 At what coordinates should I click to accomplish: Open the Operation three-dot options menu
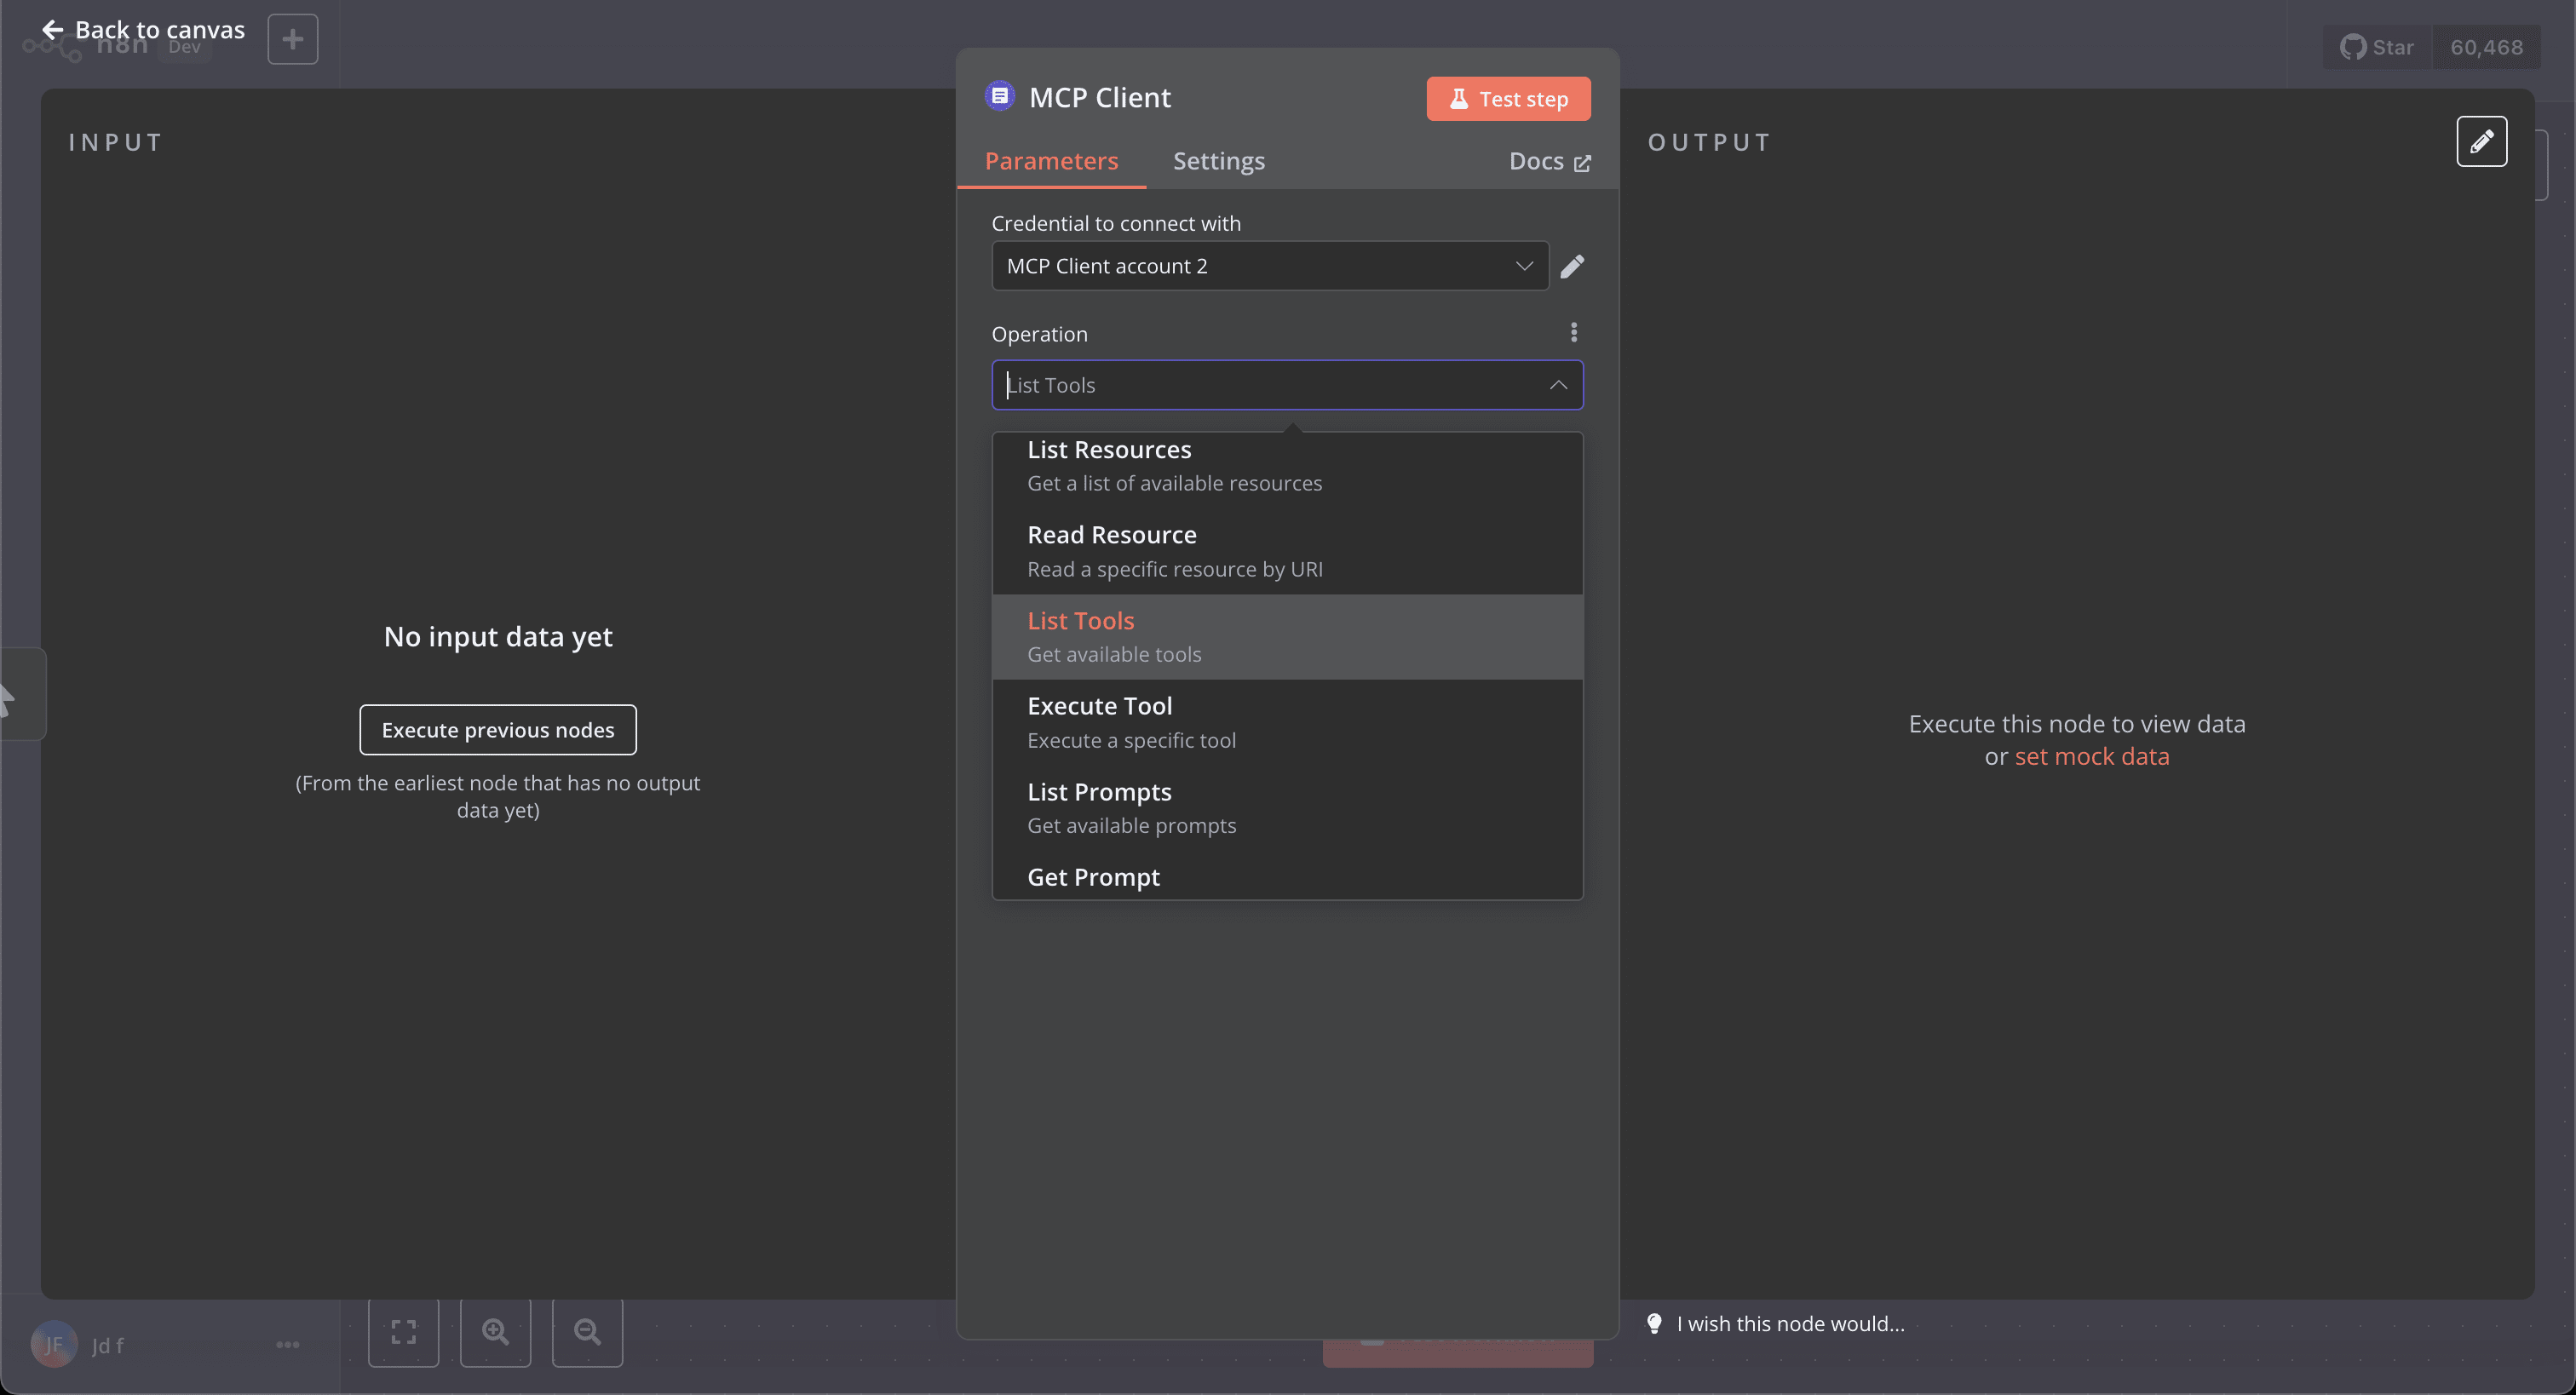pos(1574,332)
